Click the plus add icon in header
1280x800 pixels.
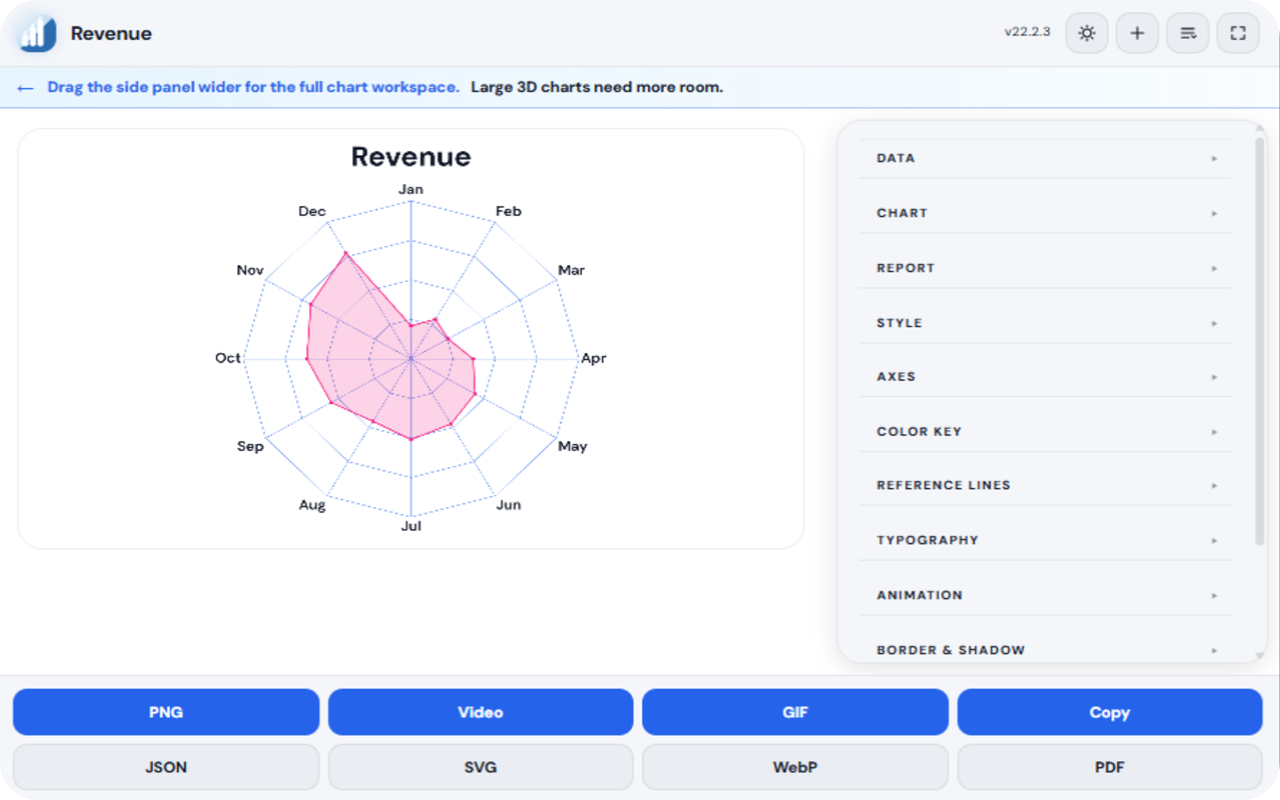coord(1137,33)
